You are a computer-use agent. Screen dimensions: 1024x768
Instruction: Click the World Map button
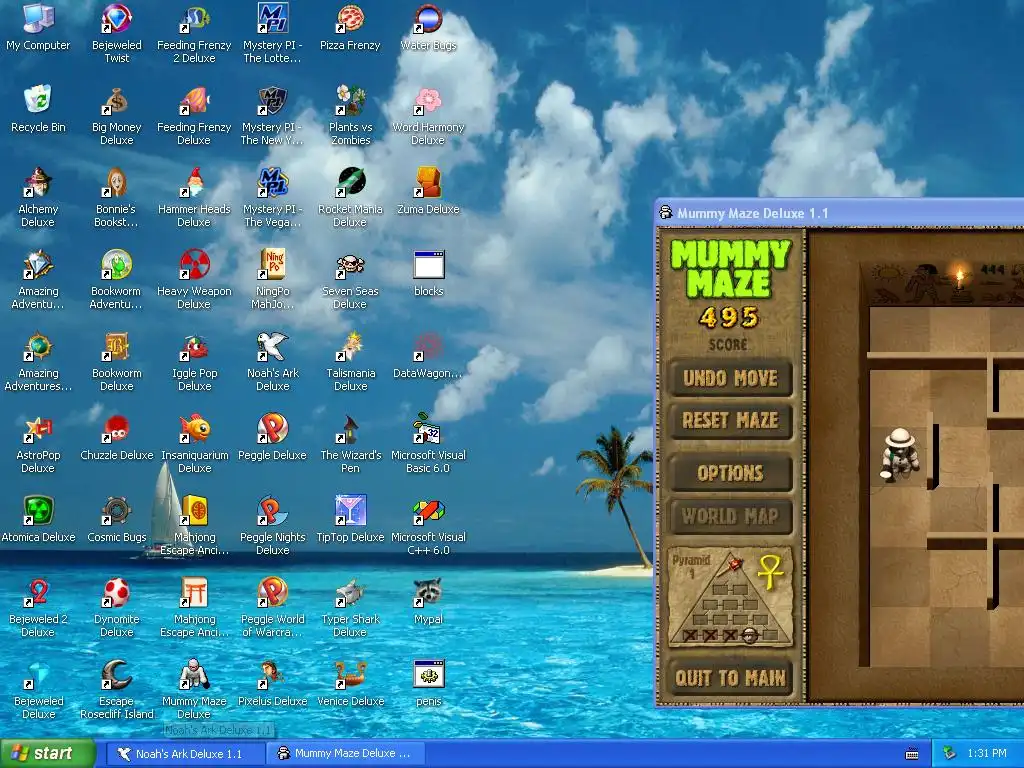click(730, 517)
